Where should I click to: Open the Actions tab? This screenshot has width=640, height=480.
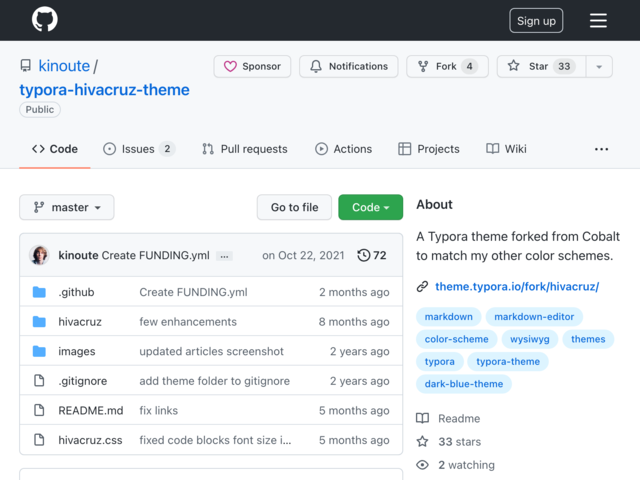click(343, 149)
